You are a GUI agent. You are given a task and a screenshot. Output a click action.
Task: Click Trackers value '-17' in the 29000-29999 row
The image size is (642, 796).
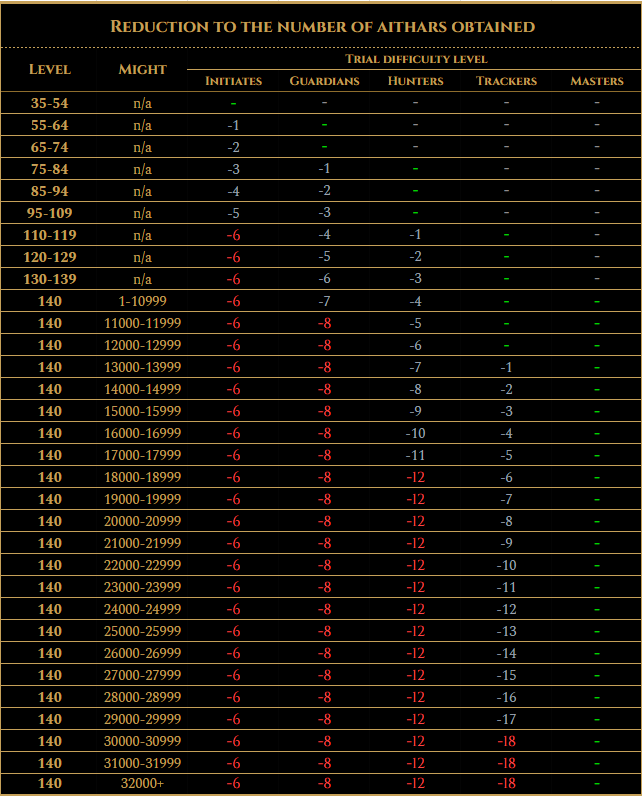coord(506,719)
